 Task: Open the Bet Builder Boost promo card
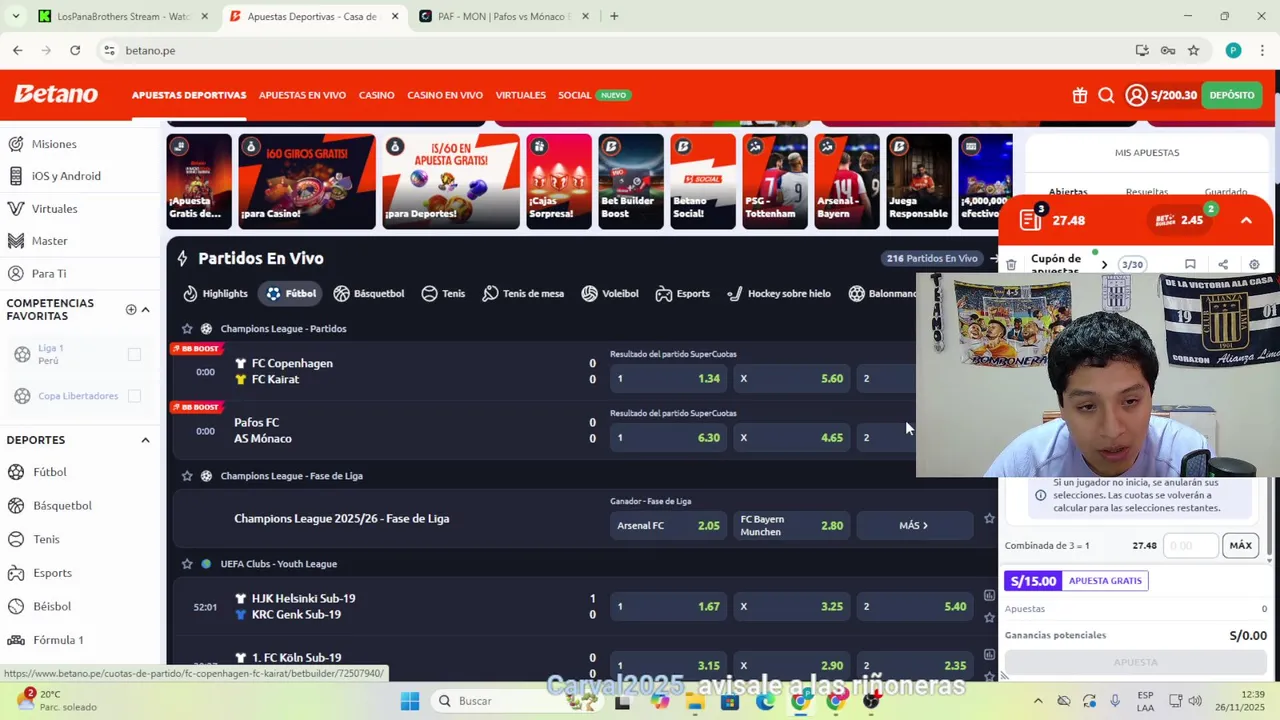(631, 182)
